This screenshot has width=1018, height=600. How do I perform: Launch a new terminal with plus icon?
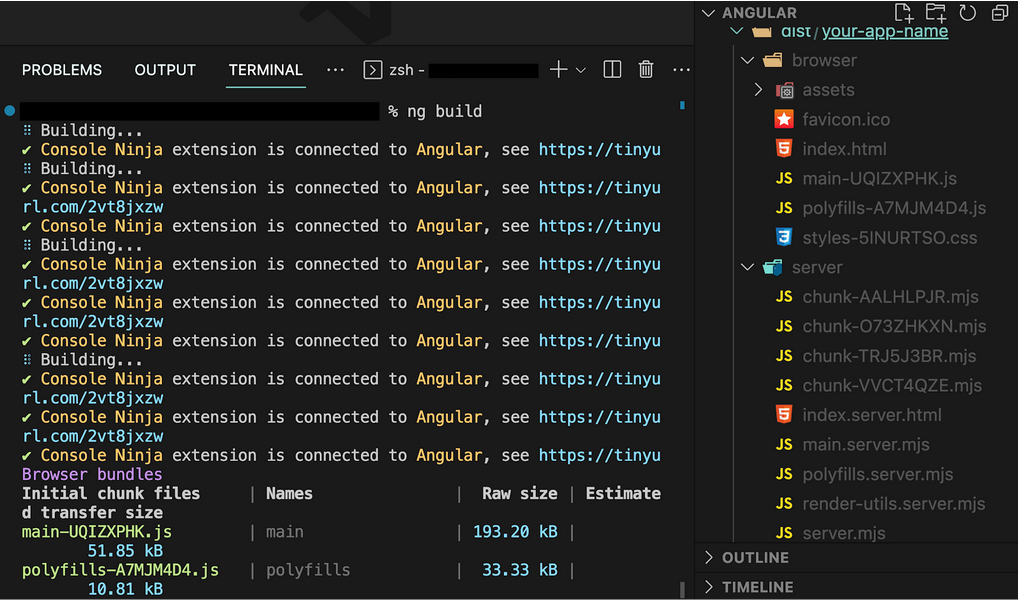click(558, 69)
